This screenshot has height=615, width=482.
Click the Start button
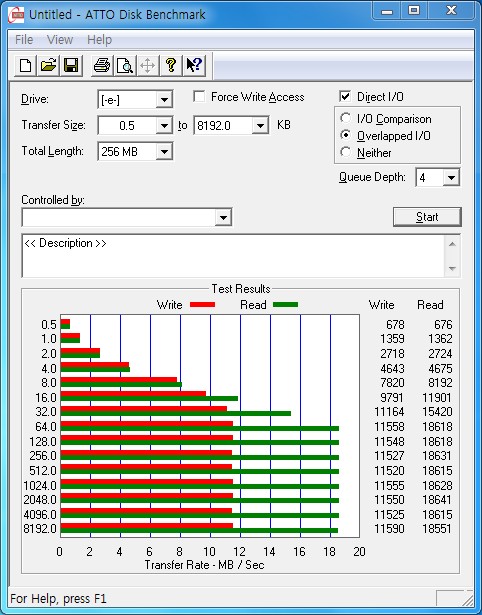(x=427, y=217)
